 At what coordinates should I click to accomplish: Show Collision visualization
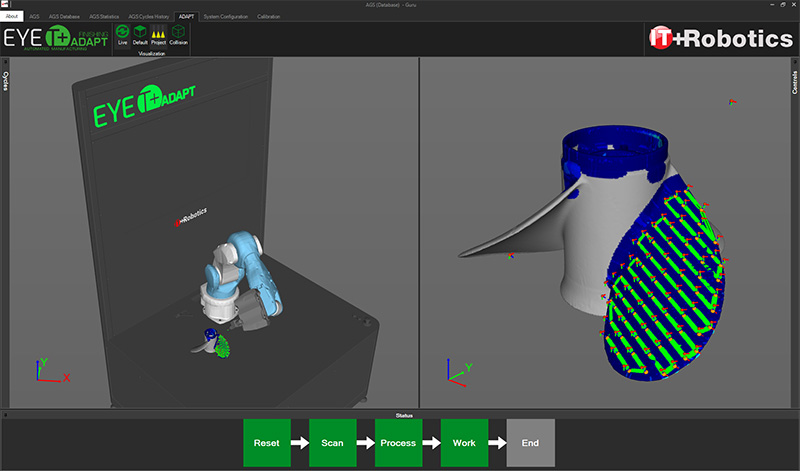178,35
